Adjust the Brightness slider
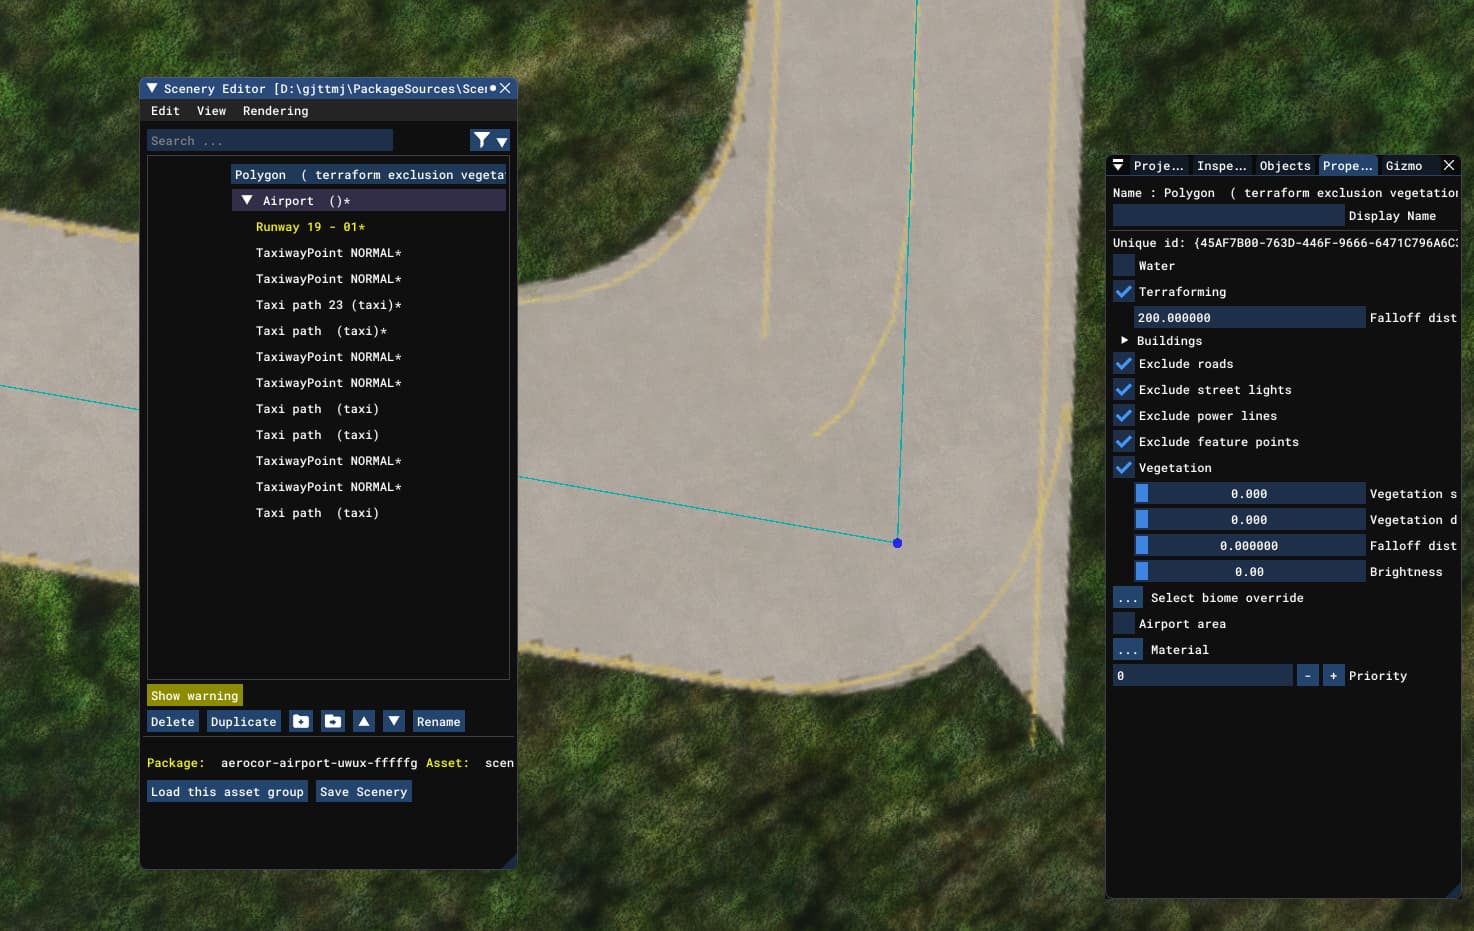This screenshot has width=1474, height=931. [x=1249, y=572]
